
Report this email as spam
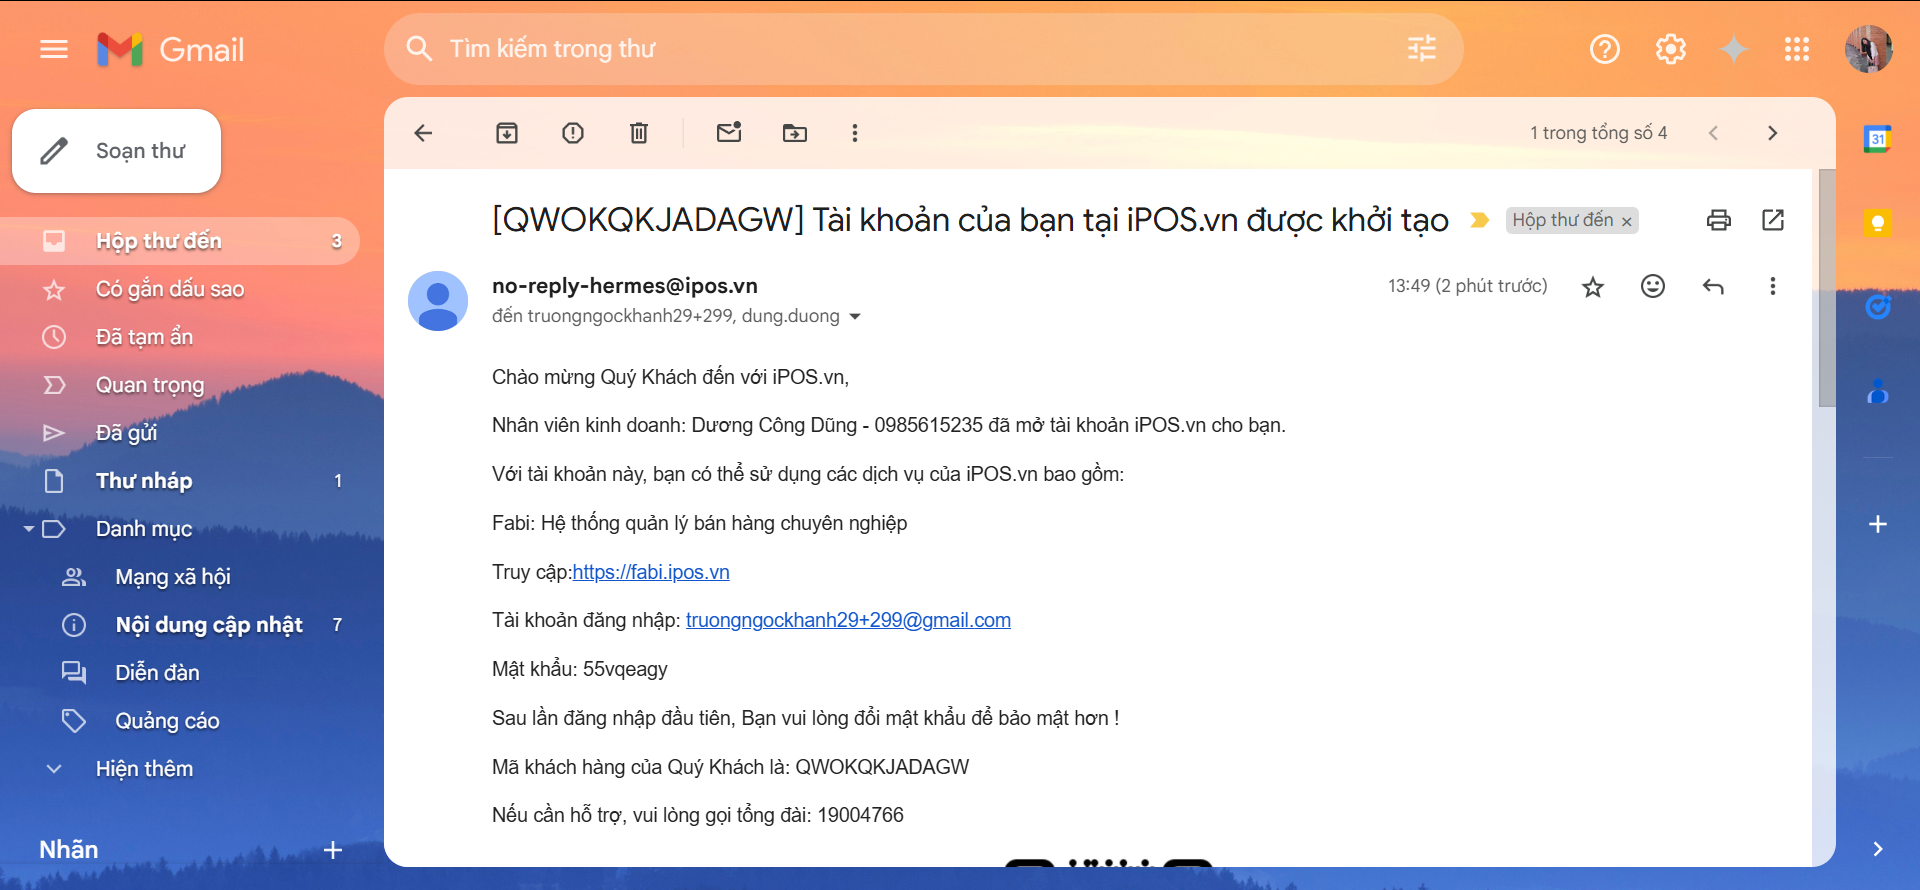(x=573, y=133)
